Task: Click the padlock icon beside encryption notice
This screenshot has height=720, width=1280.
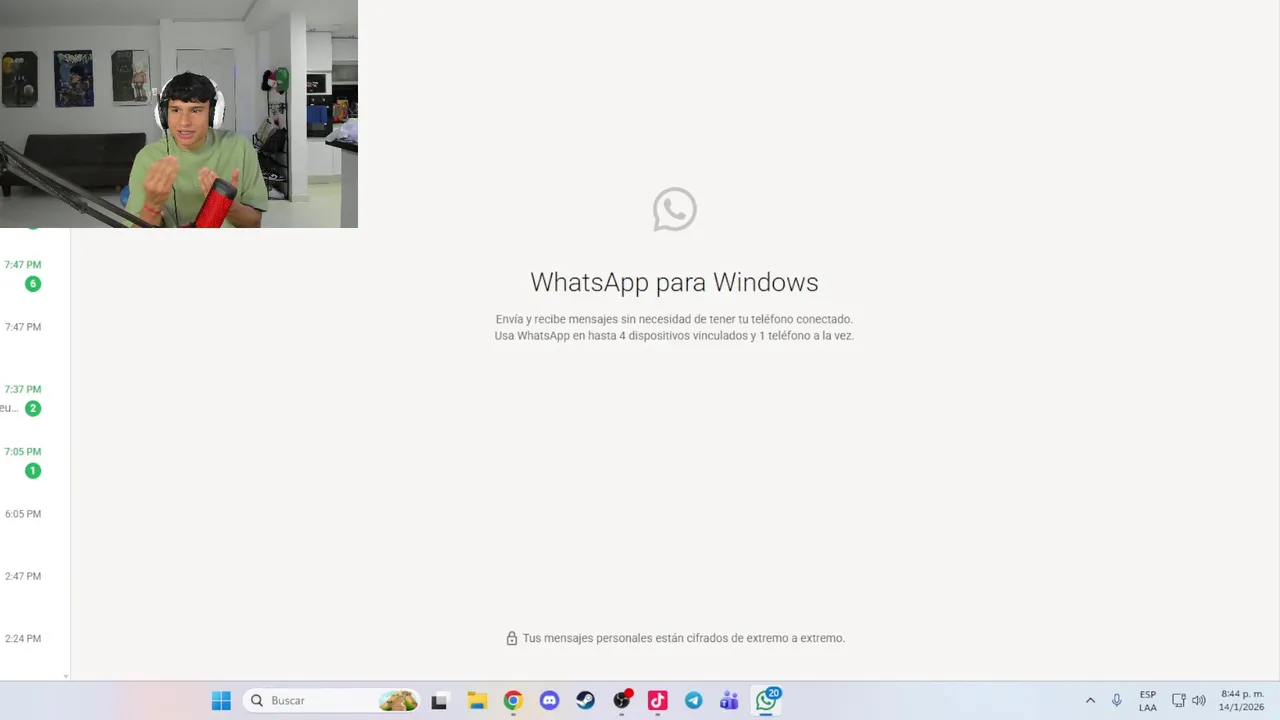Action: (512, 638)
